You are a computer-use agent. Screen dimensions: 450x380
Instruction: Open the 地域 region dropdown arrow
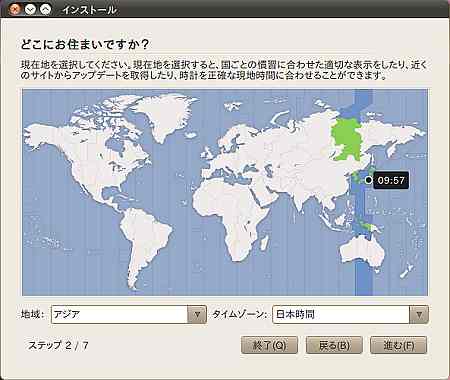click(197, 314)
